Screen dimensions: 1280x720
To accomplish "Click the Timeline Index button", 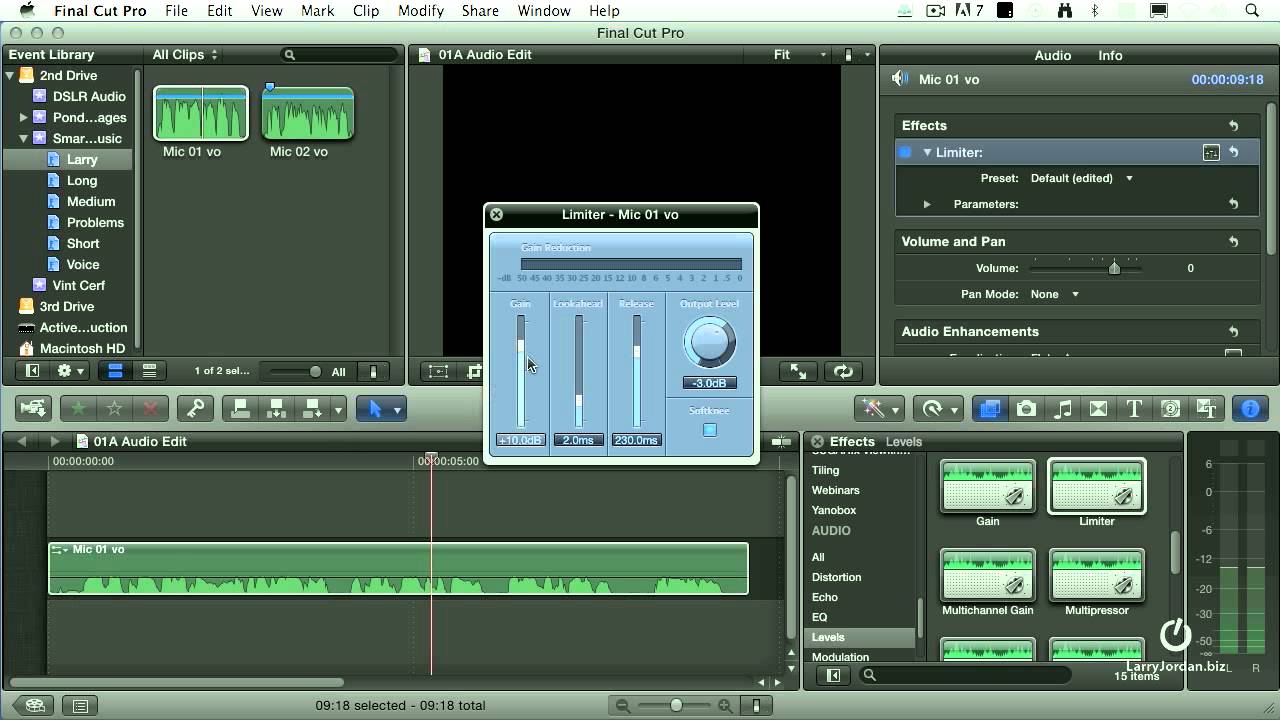I will [x=80, y=706].
